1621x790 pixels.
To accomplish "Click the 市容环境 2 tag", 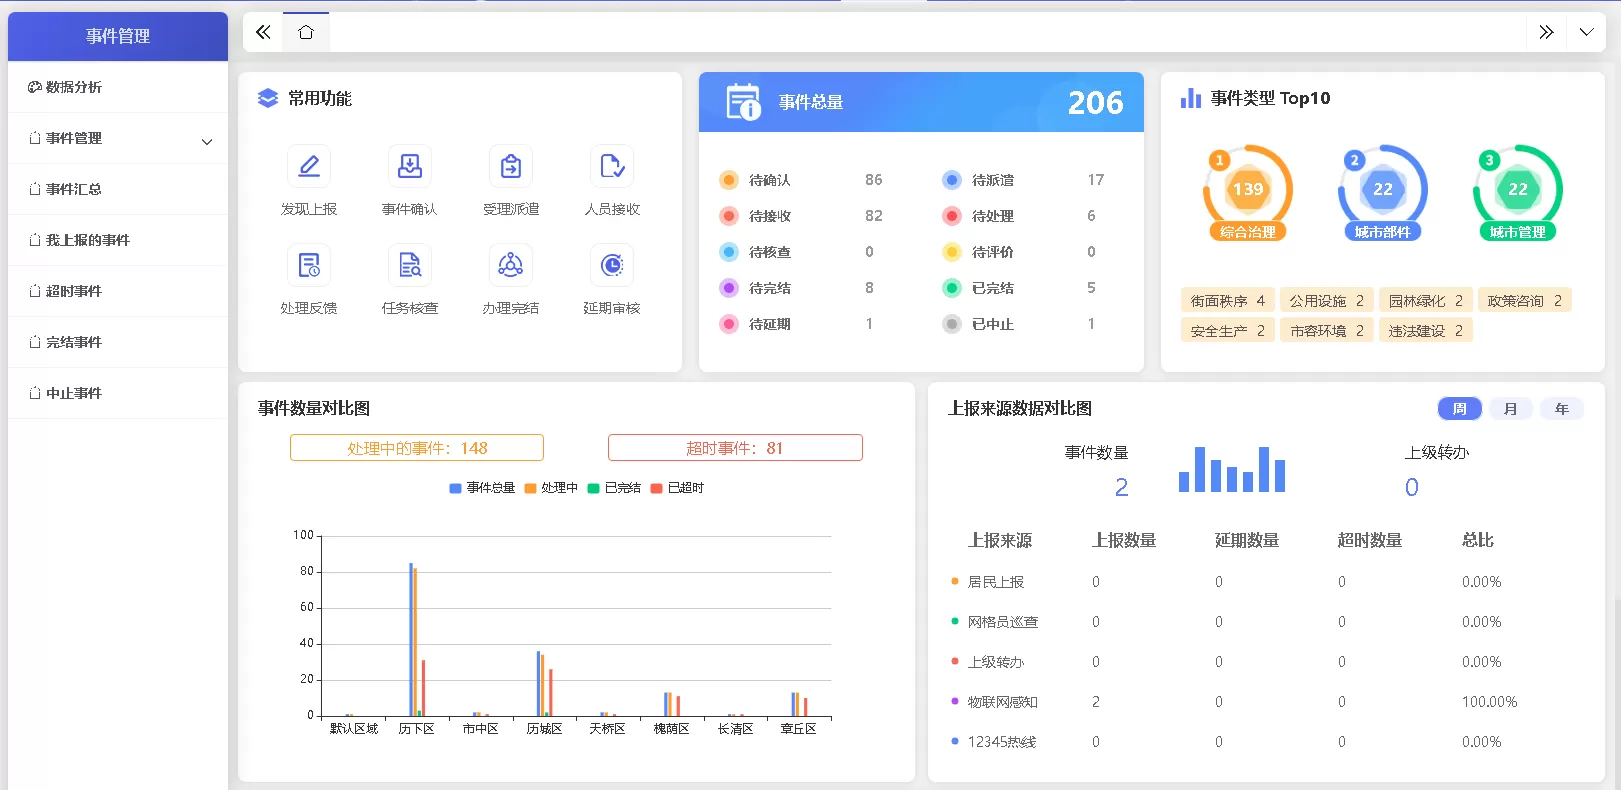I will click(x=1326, y=330).
